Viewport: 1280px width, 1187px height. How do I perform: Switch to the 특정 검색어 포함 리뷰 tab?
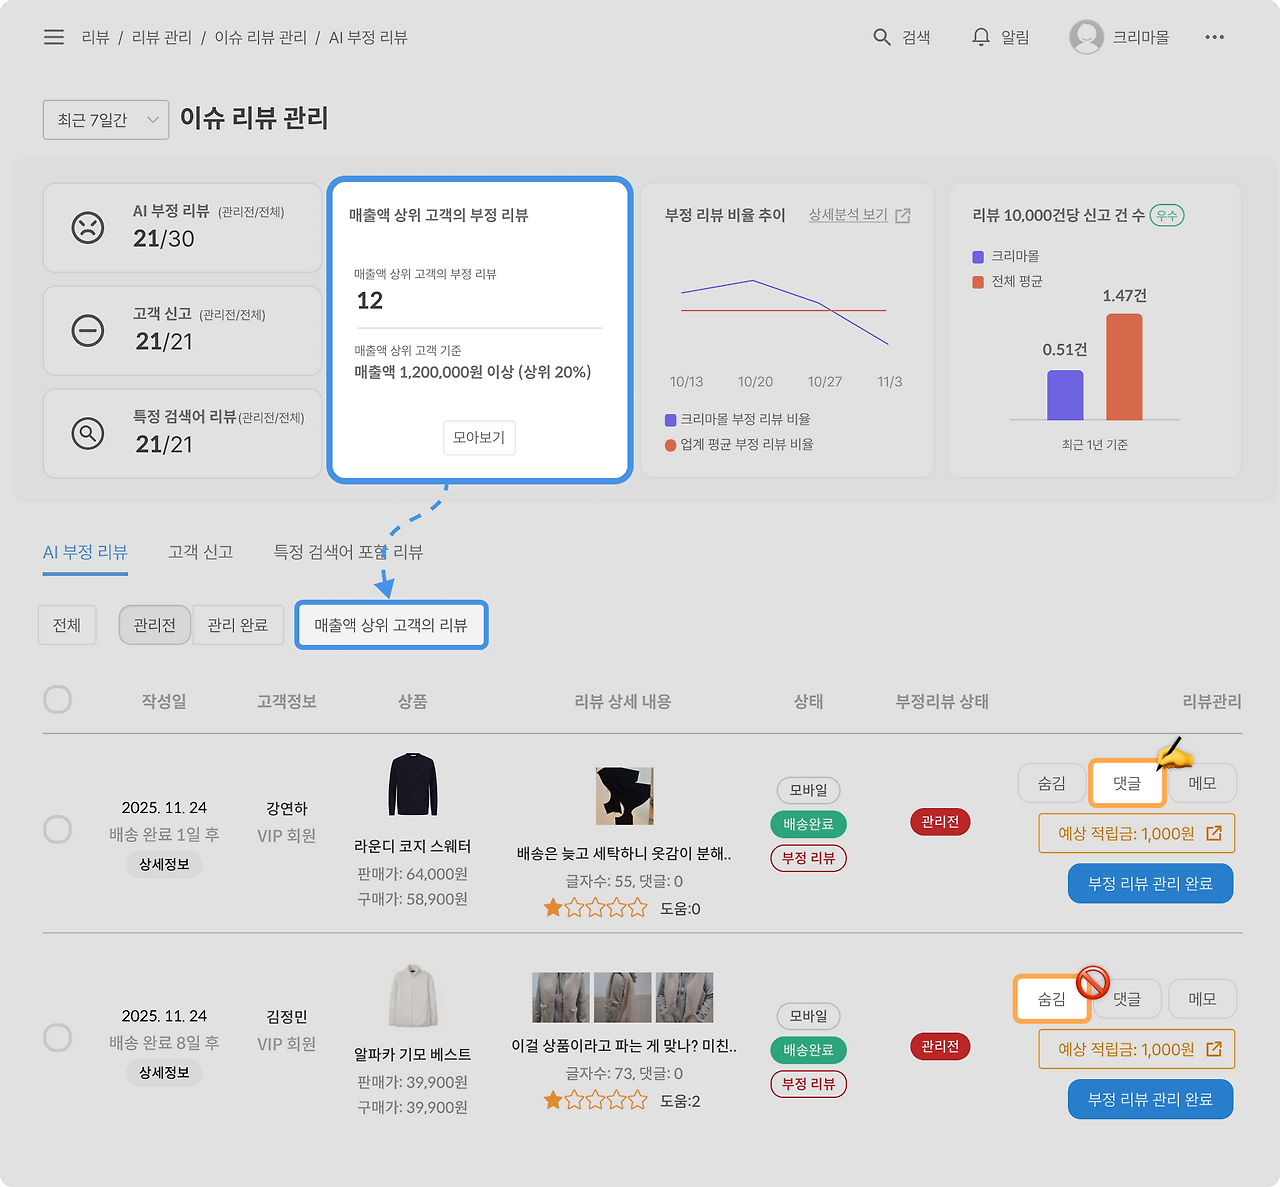click(x=347, y=551)
